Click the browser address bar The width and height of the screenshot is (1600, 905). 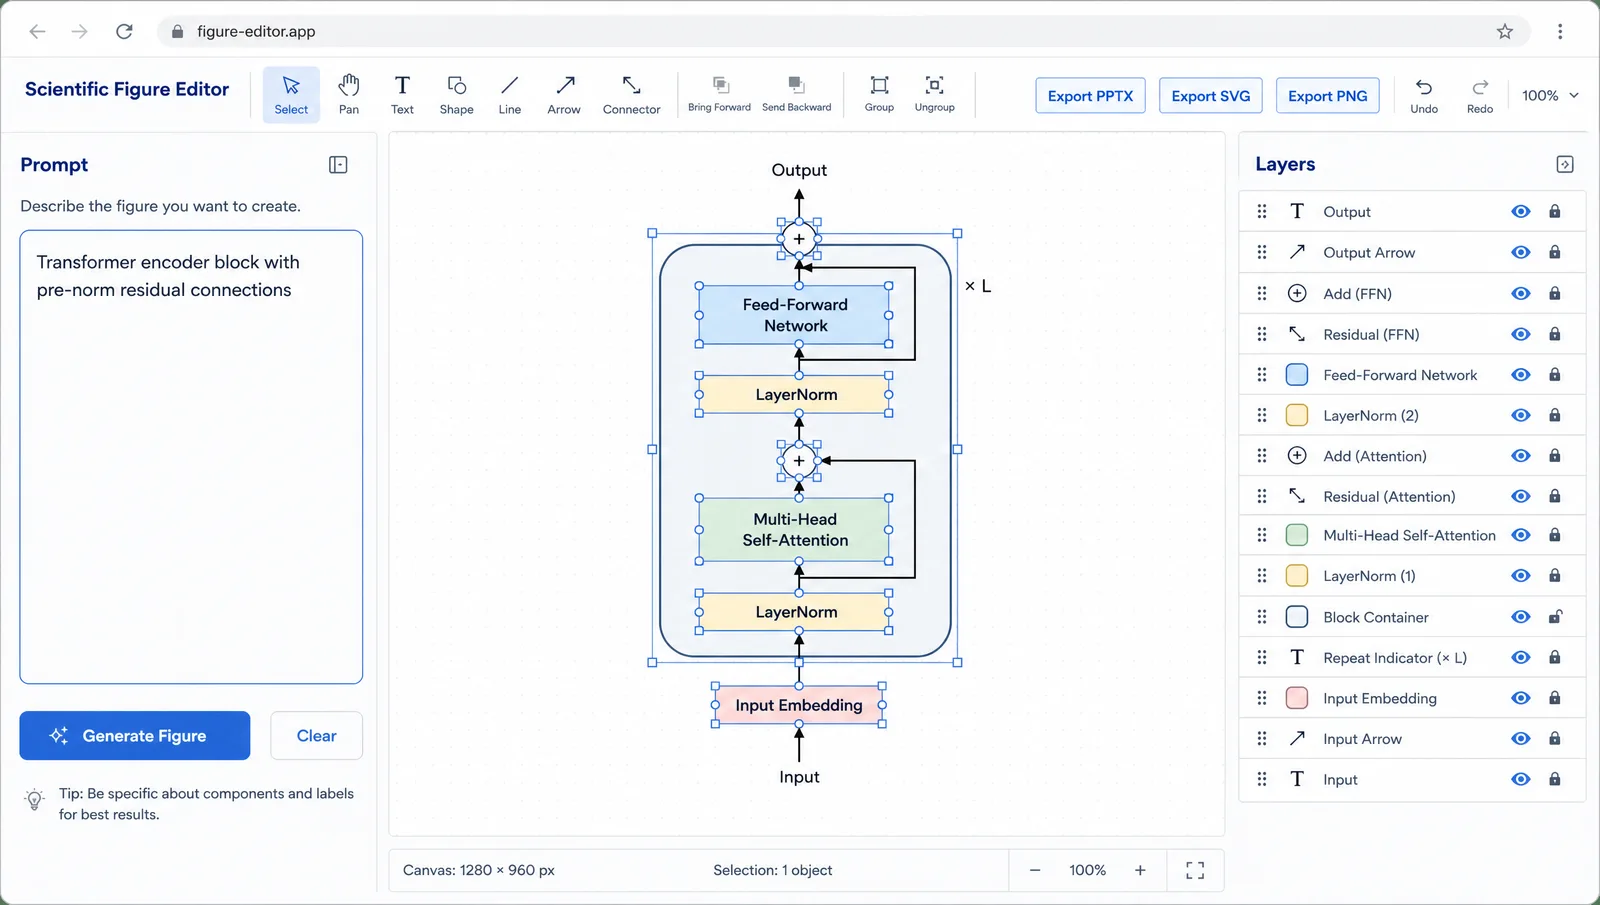[x=843, y=31]
